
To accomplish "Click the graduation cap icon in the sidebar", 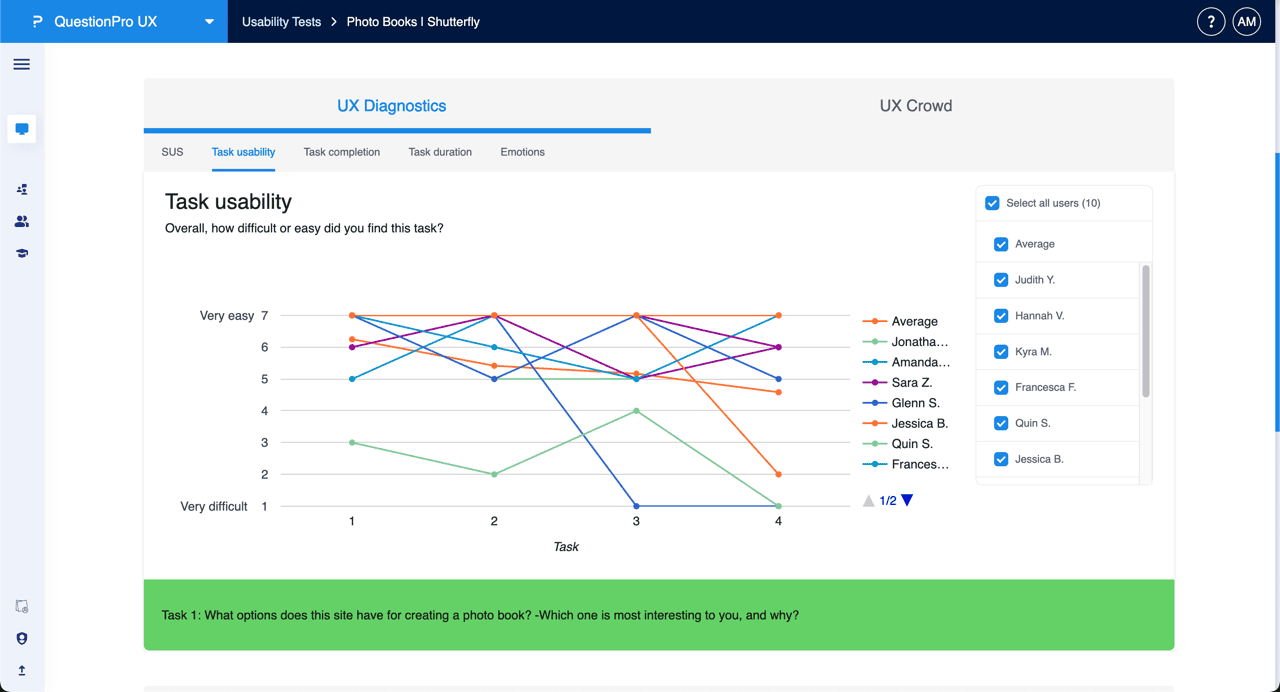I will (x=21, y=253).
